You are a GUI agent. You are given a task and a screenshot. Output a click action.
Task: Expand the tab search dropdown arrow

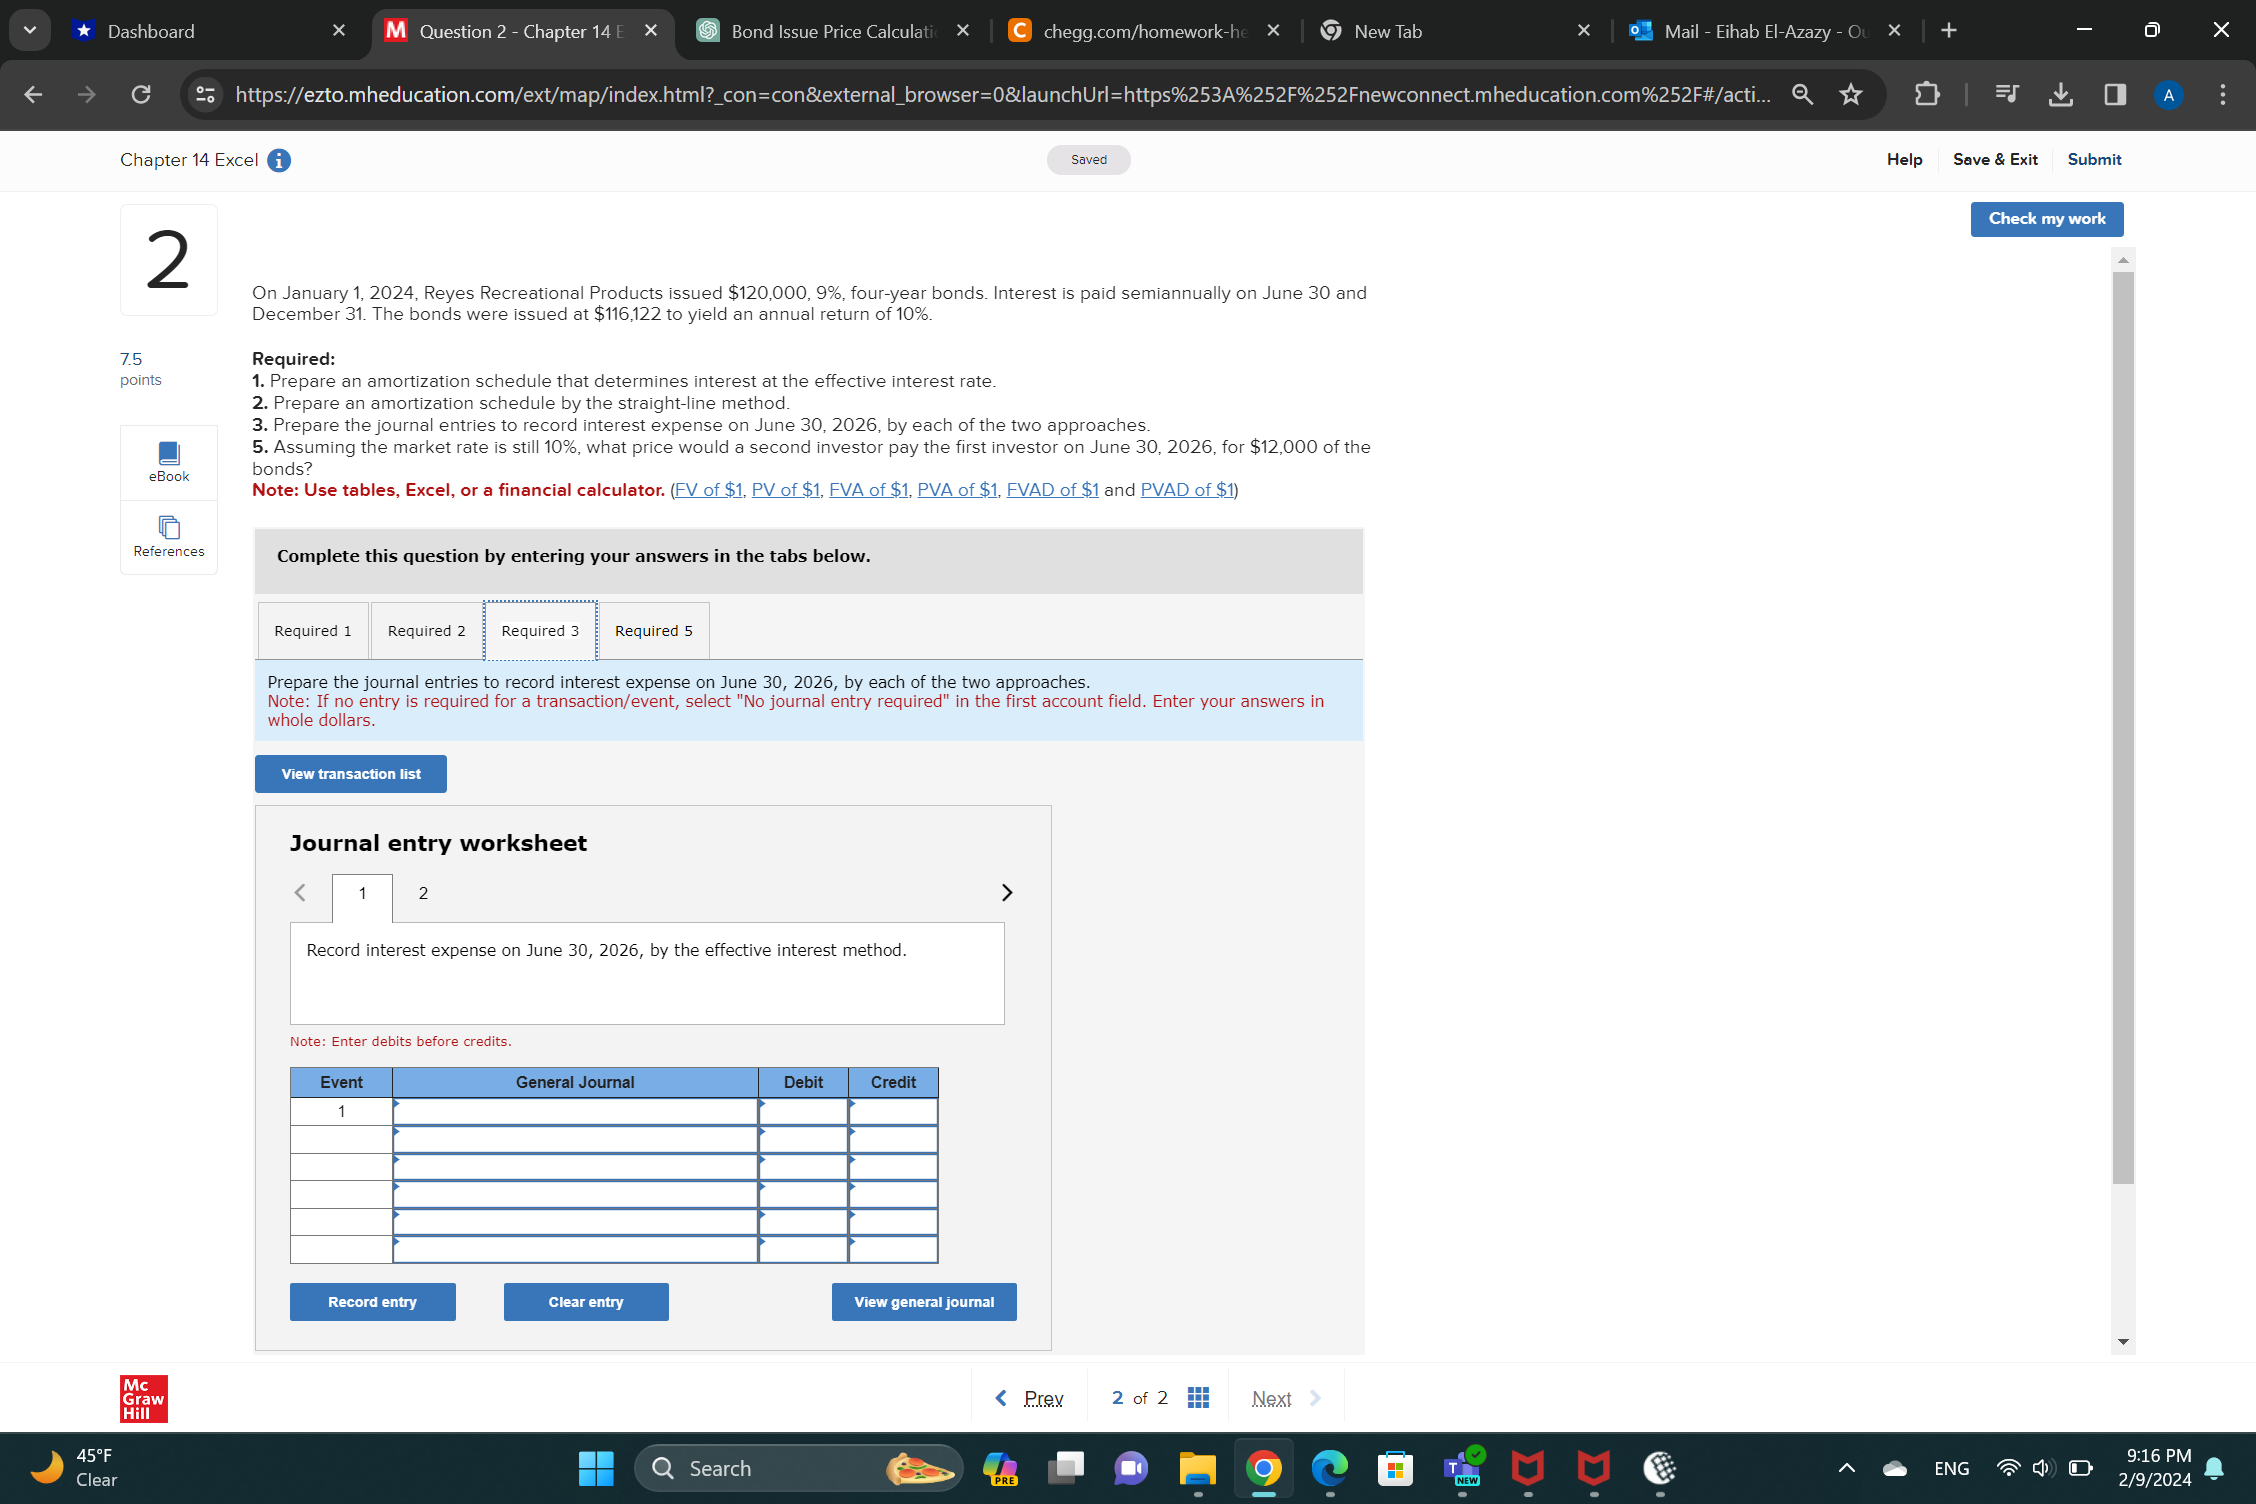(30, 30)
